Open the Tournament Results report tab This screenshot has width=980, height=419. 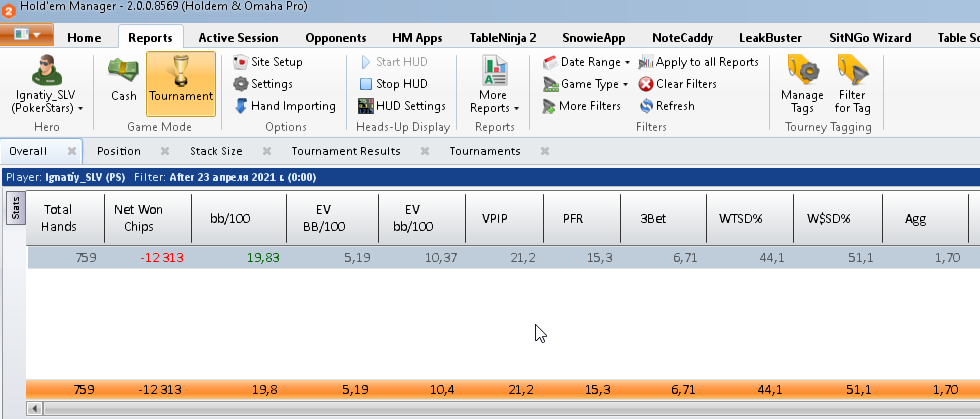[346, 151]
